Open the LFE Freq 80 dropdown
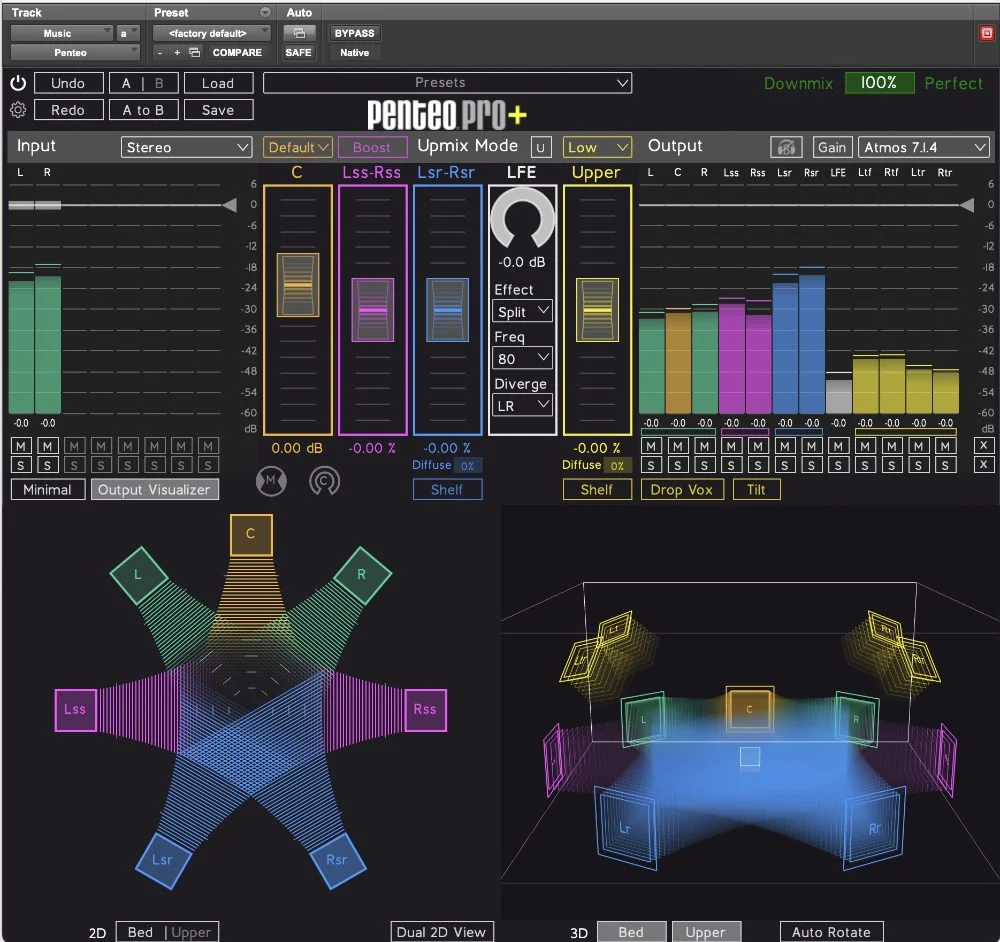 [522, 358]
